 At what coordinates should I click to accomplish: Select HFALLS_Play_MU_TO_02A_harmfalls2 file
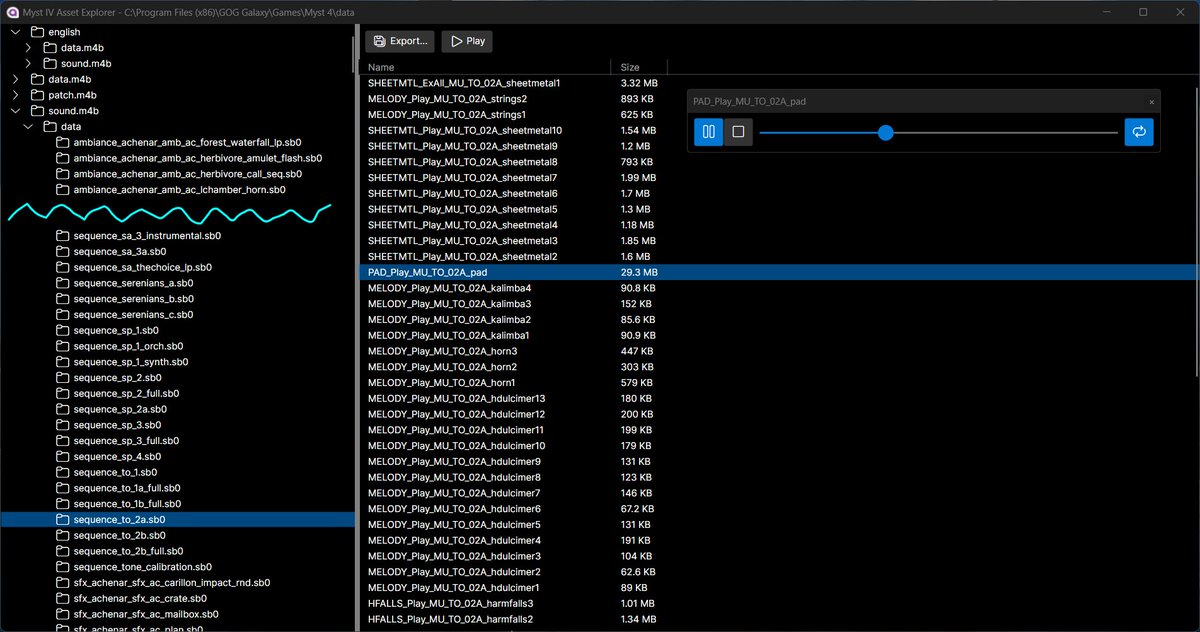click(450, 619)
